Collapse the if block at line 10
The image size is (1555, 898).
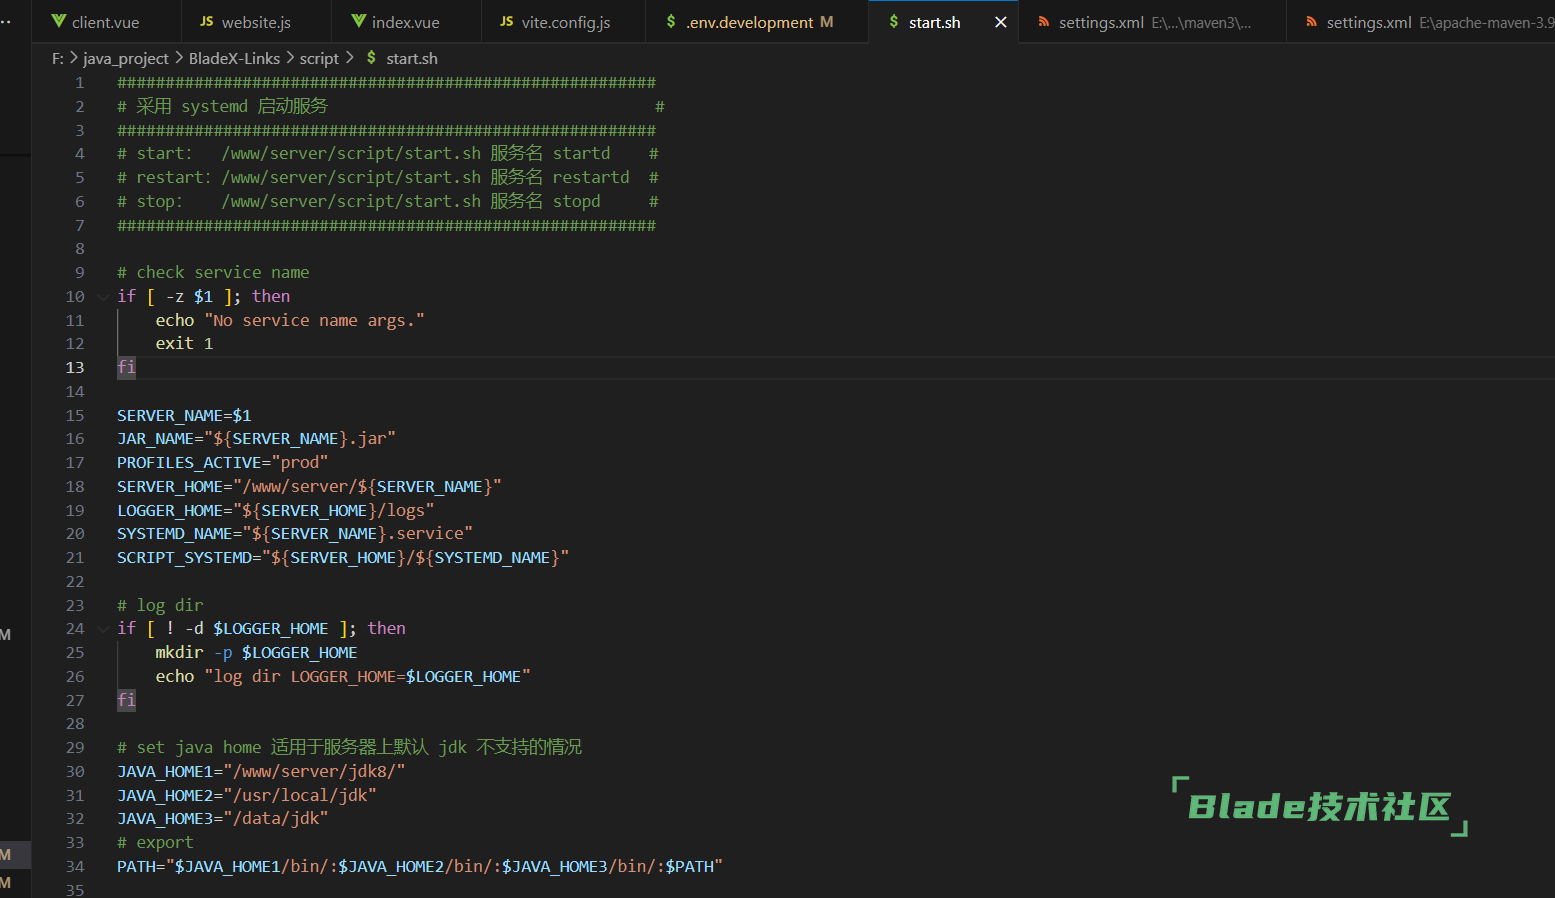coord(103,297)
